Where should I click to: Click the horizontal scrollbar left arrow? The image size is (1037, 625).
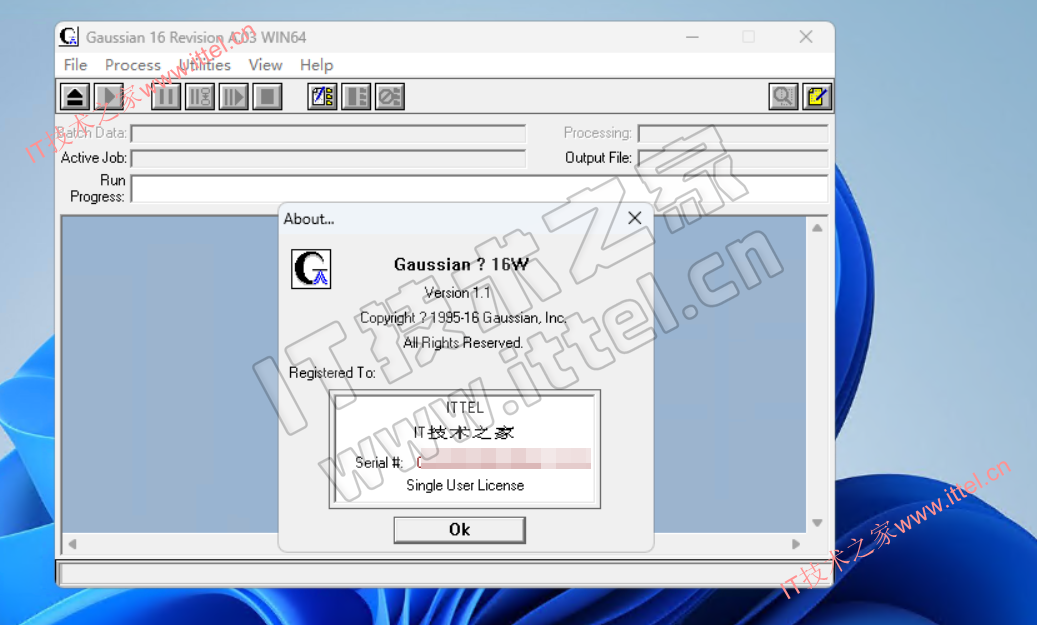click(71, 545)
